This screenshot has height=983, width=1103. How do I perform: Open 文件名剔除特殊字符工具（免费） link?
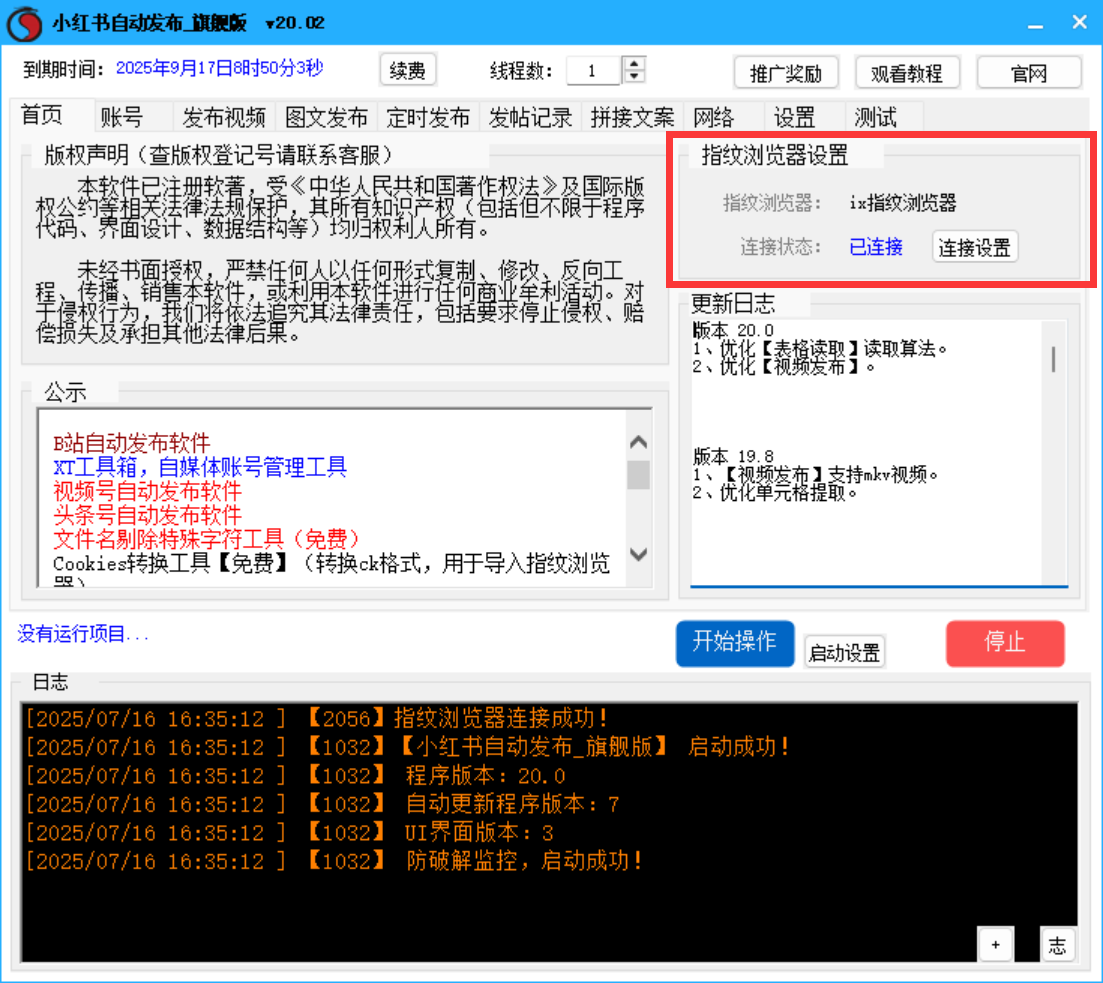click(x=207, y=538)
